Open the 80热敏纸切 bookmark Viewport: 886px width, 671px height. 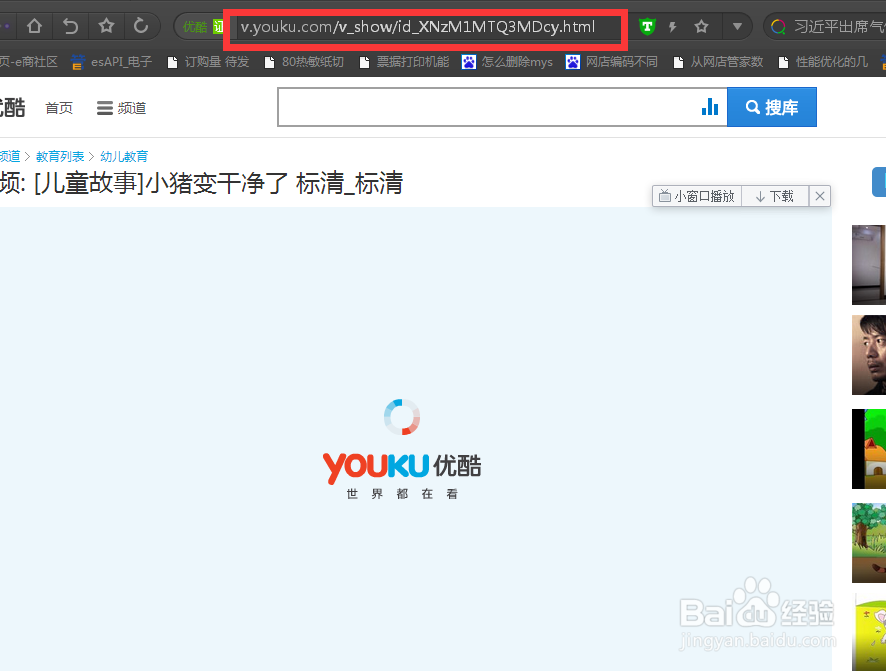pyautogui.click(x=304, y=62)
